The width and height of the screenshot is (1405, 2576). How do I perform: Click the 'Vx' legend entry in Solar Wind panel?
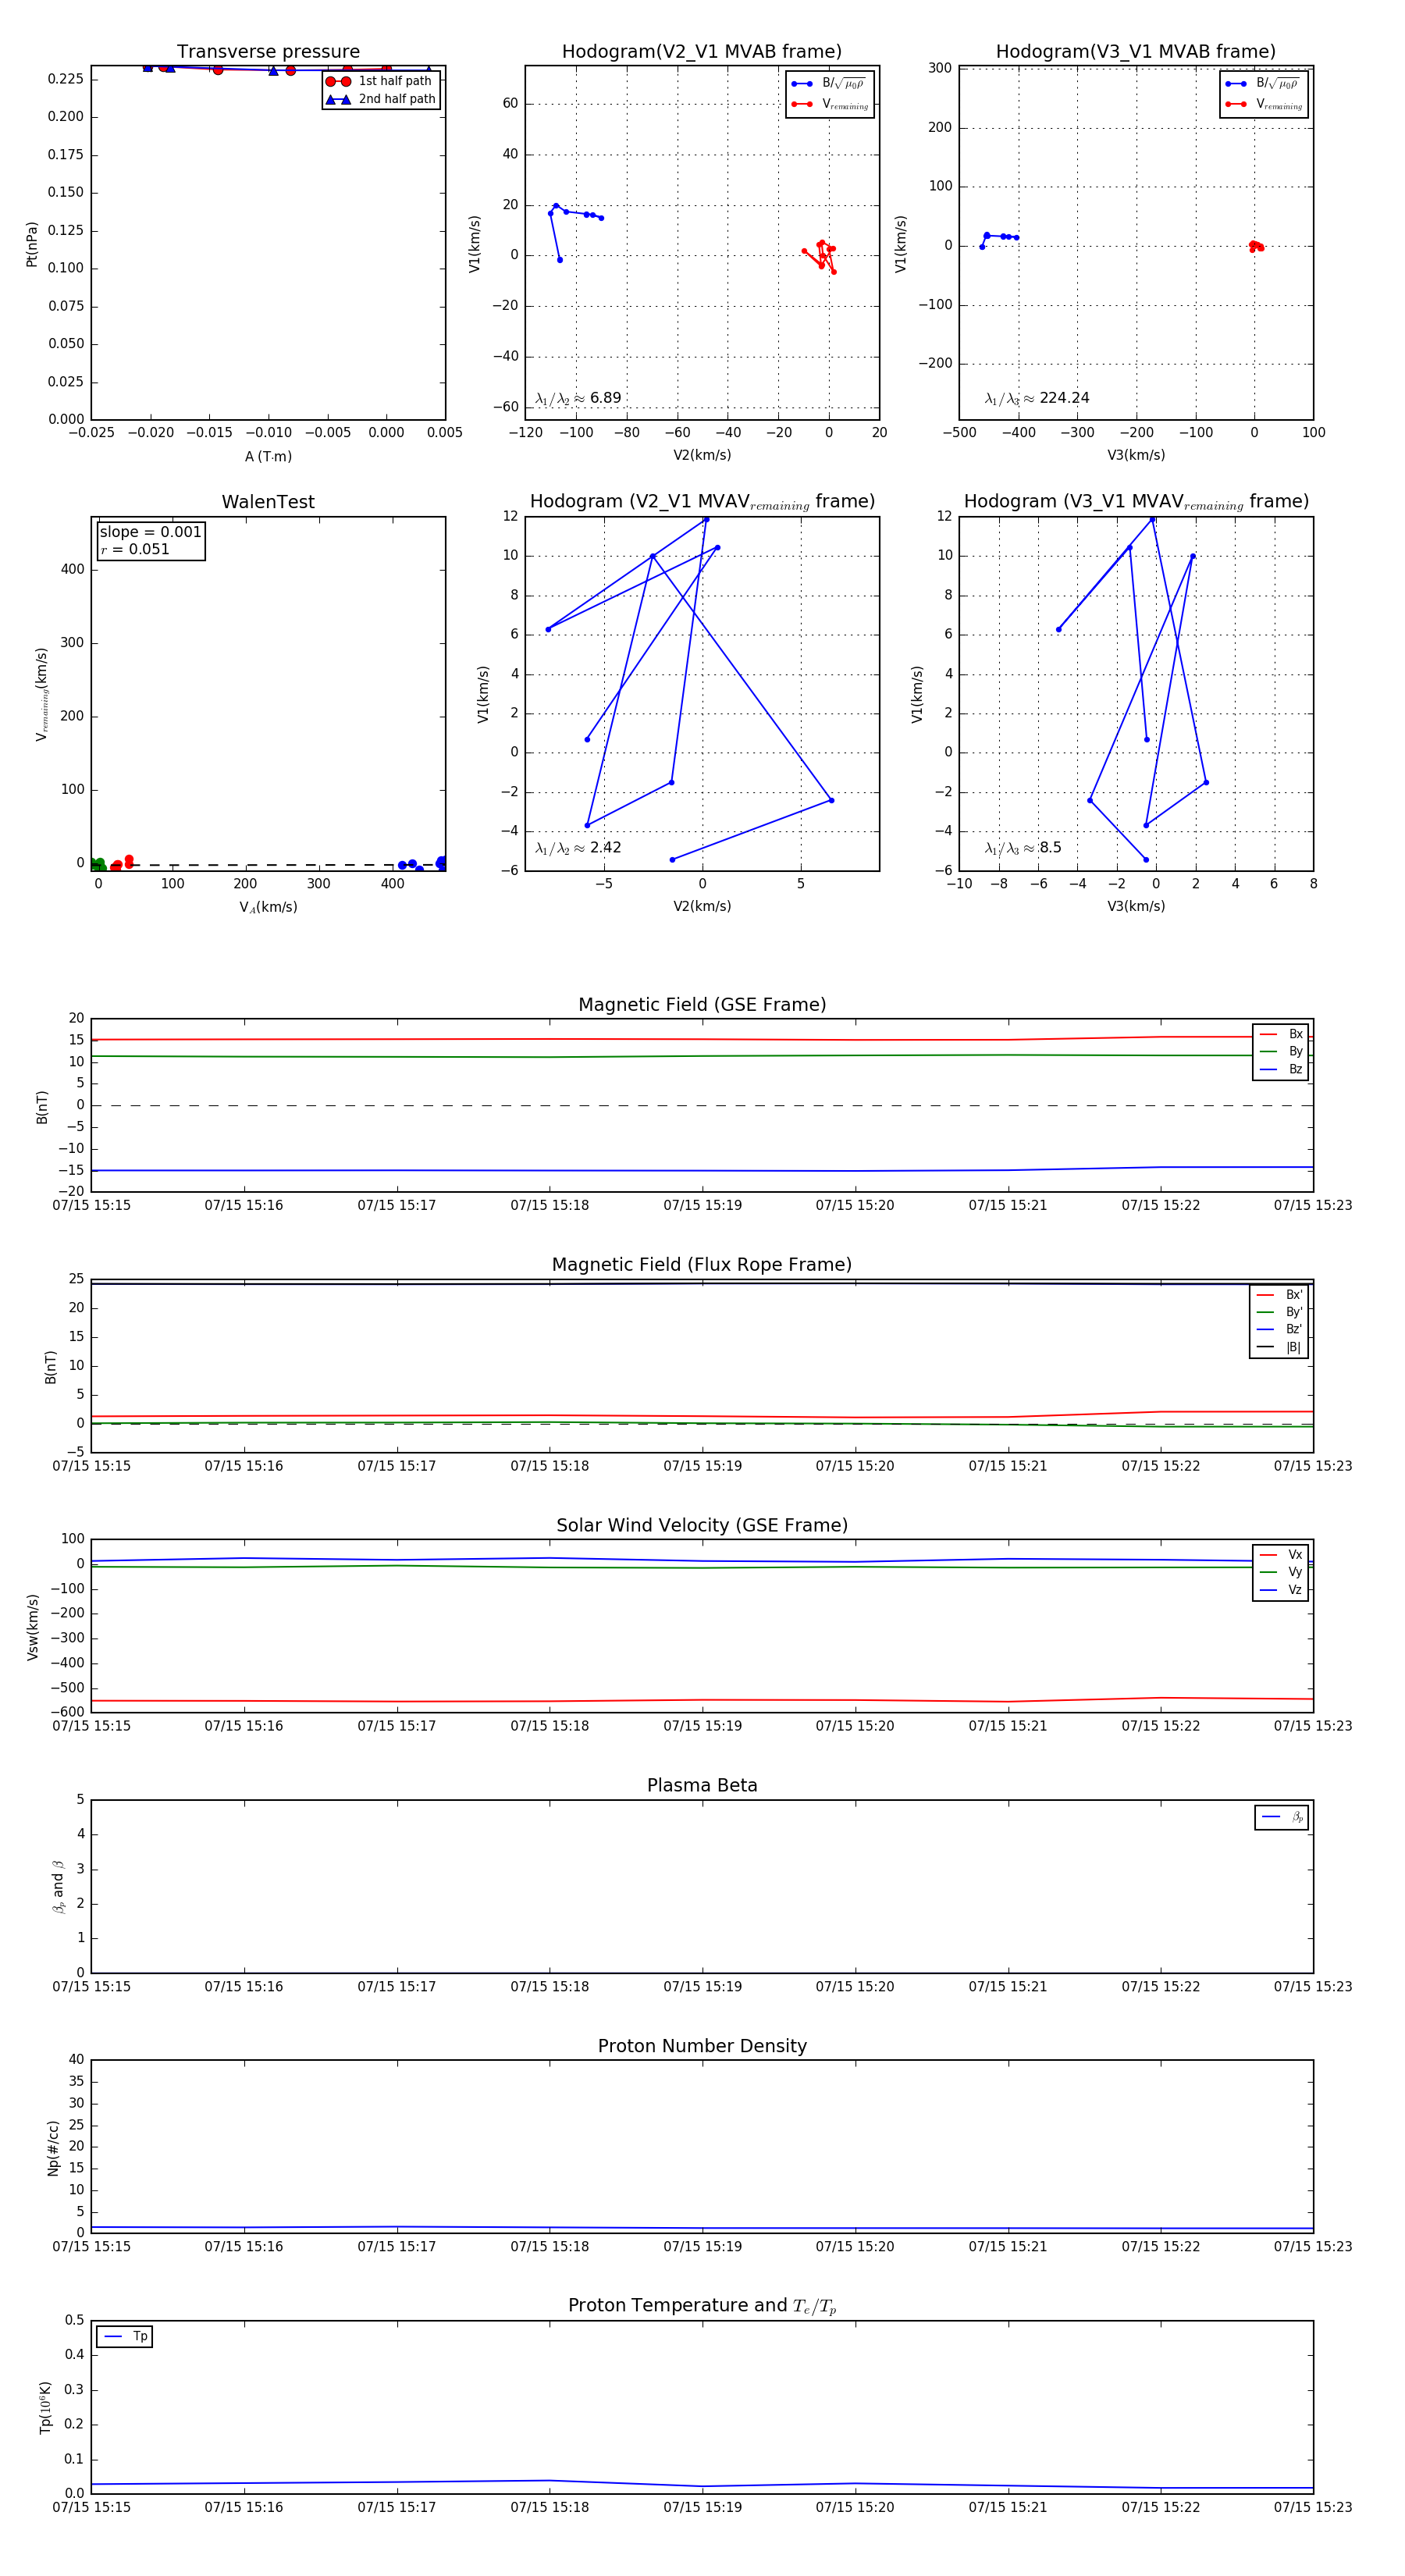(1281, 1555)
